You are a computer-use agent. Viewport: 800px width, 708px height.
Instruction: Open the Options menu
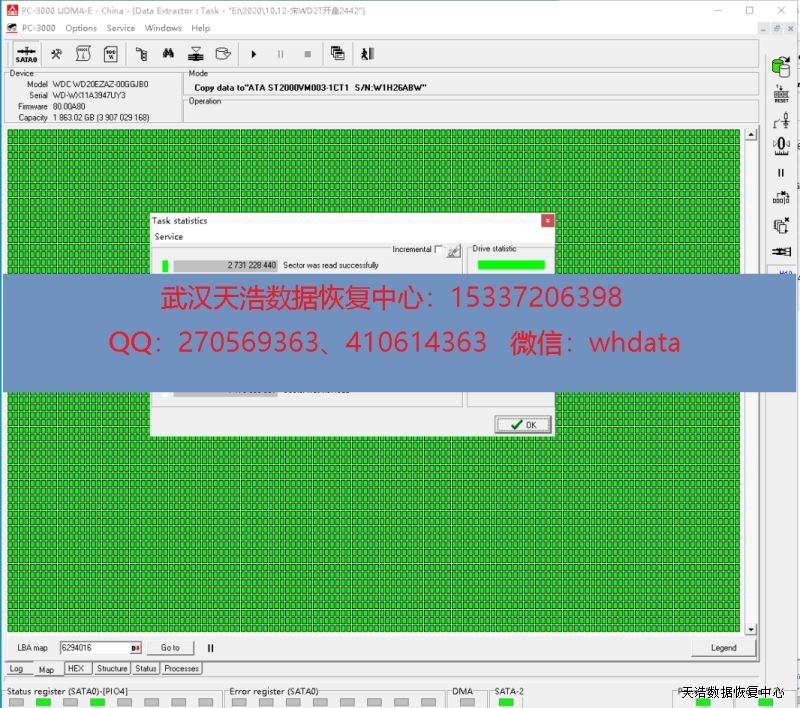pyautogui.click(x=81, y=28)
